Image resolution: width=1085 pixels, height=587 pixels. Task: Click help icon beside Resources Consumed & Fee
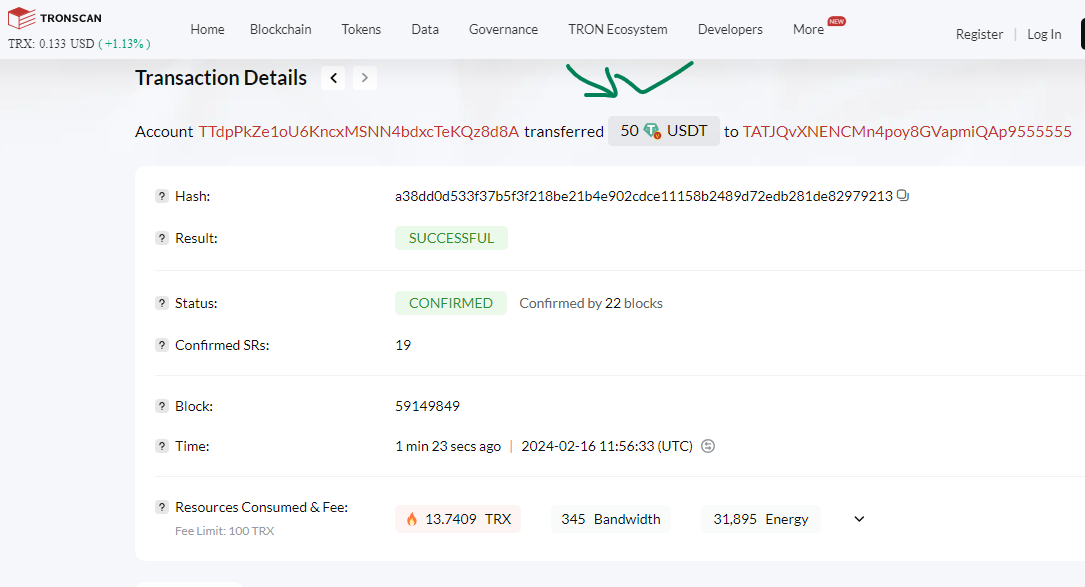pyautogui.click(x=162, y=507)
